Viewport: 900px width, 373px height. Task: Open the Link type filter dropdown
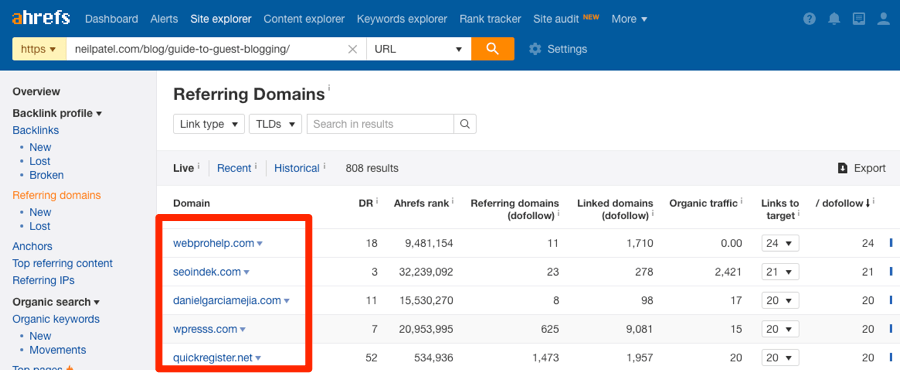(x=209, y=124)
